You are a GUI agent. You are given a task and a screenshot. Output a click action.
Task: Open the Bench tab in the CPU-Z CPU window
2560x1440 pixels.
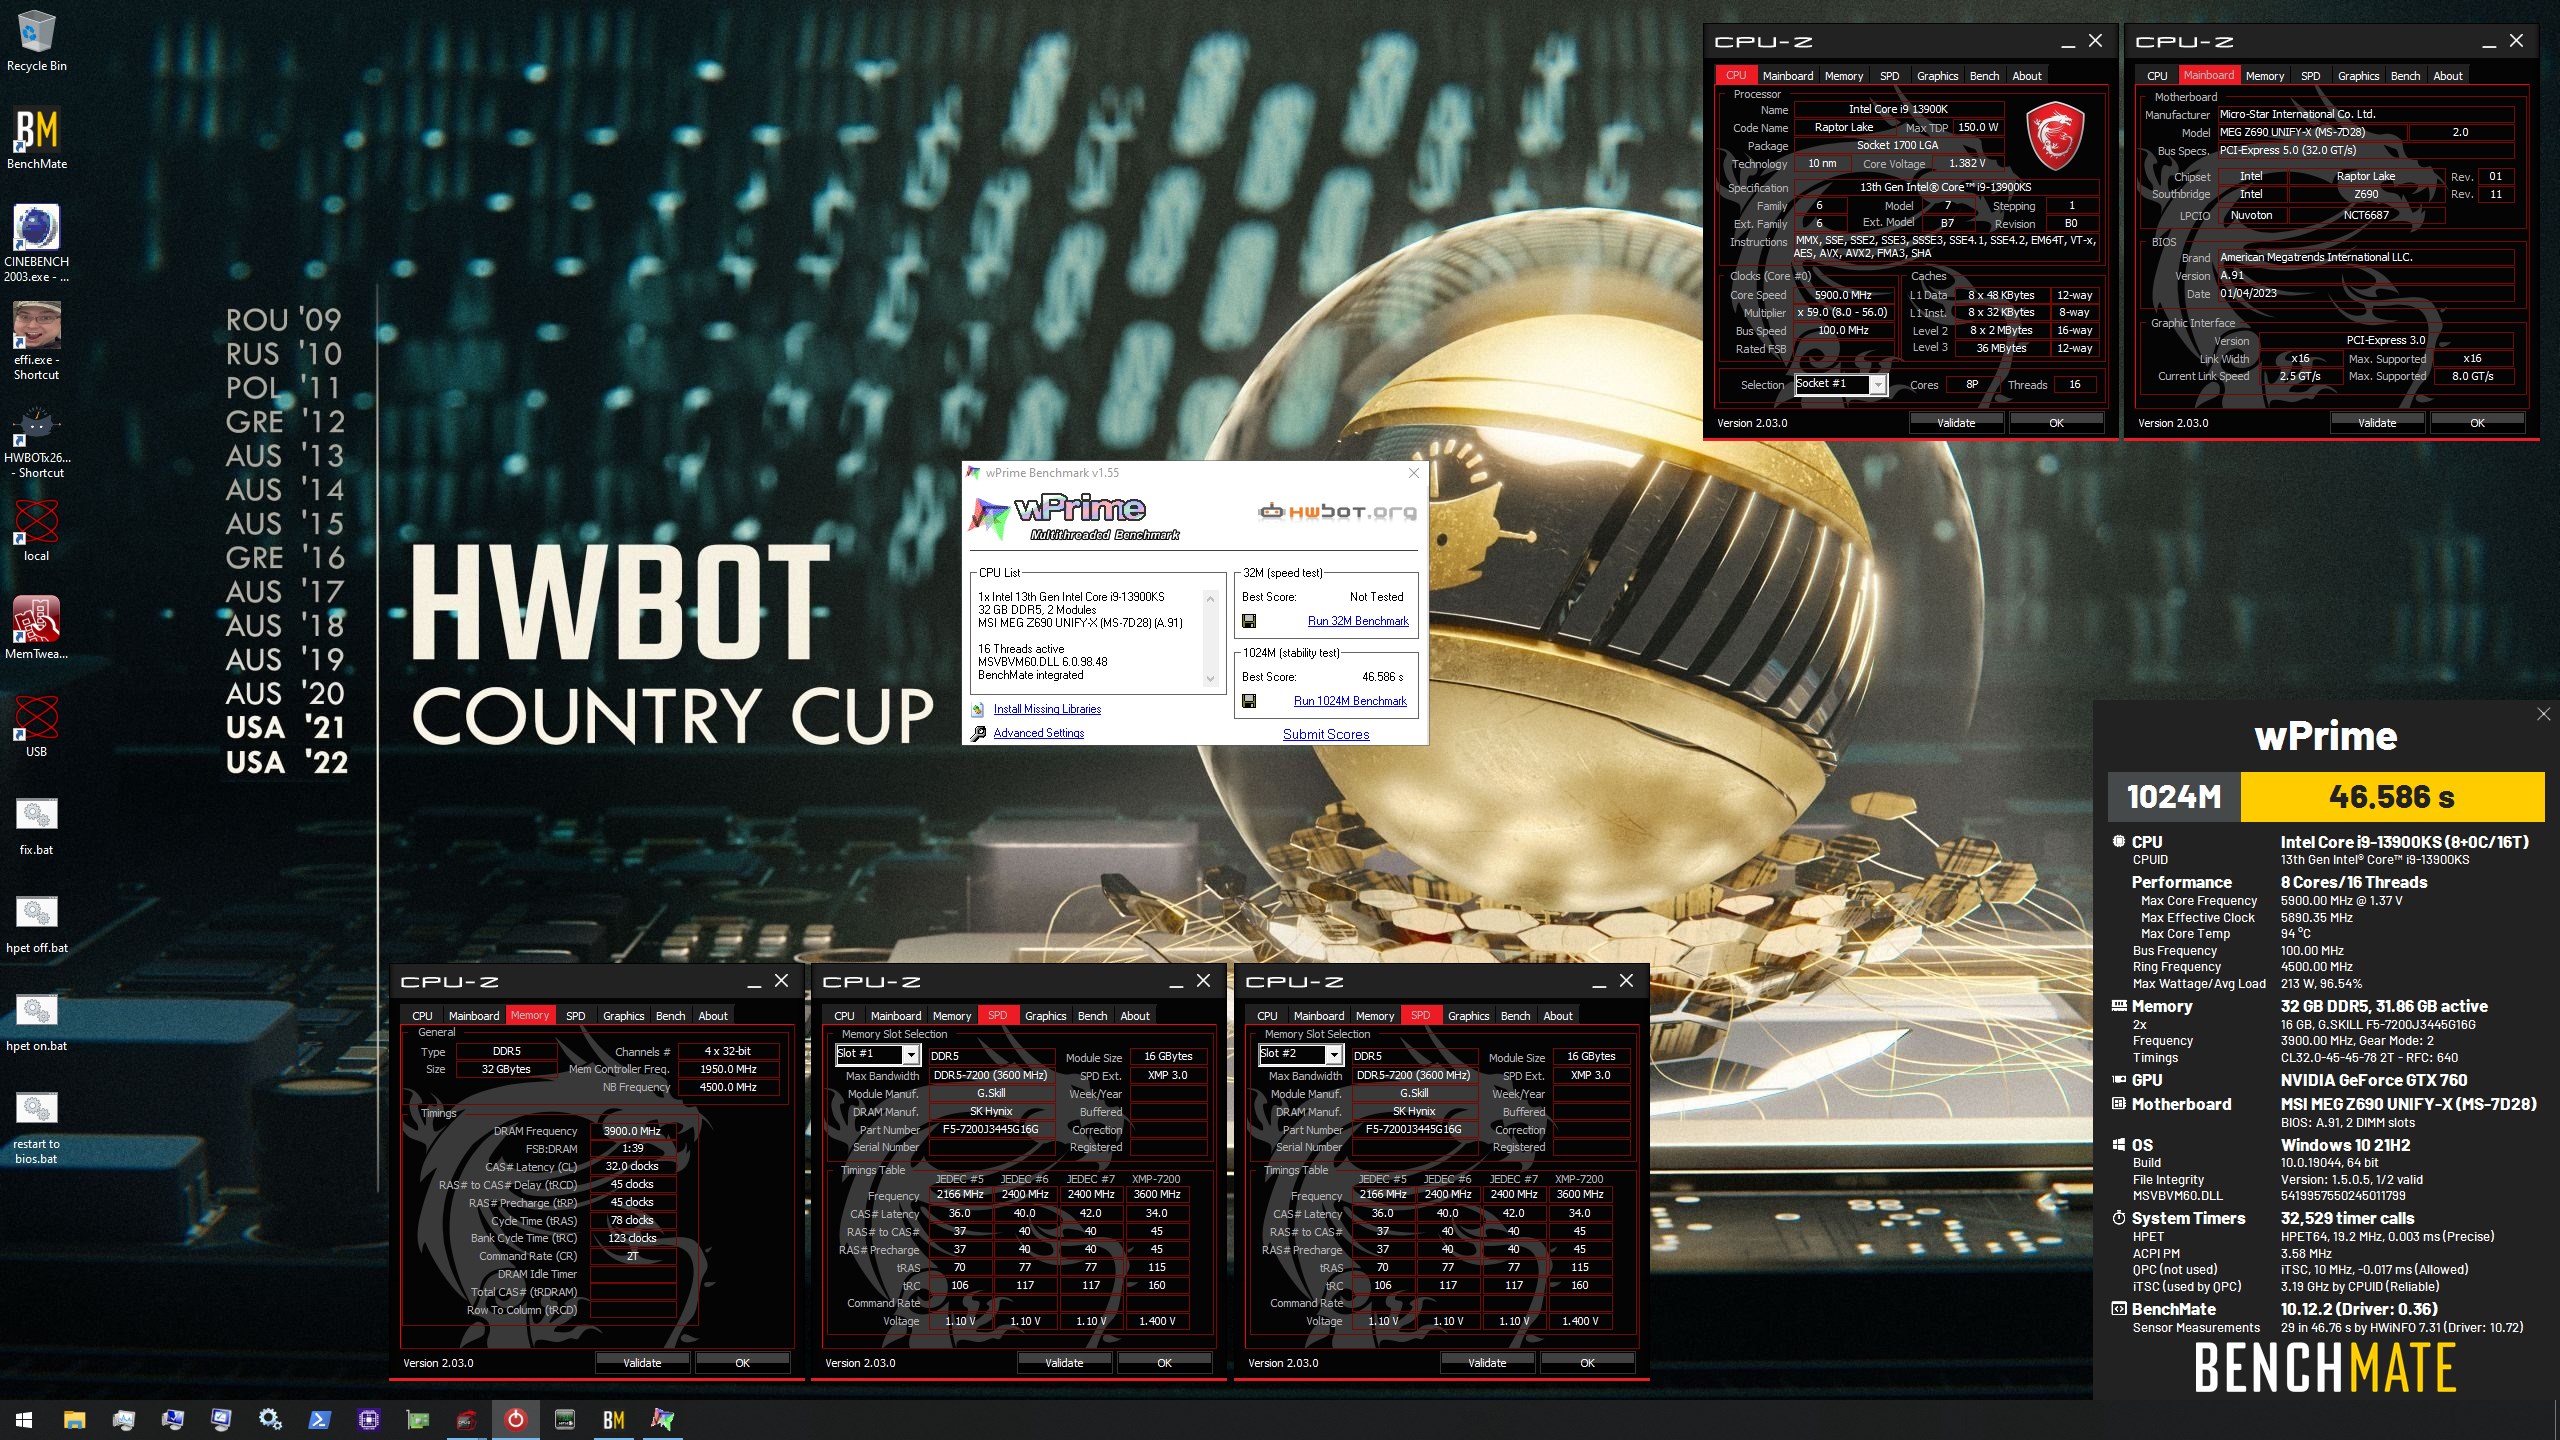click(x=1984, y=76)
